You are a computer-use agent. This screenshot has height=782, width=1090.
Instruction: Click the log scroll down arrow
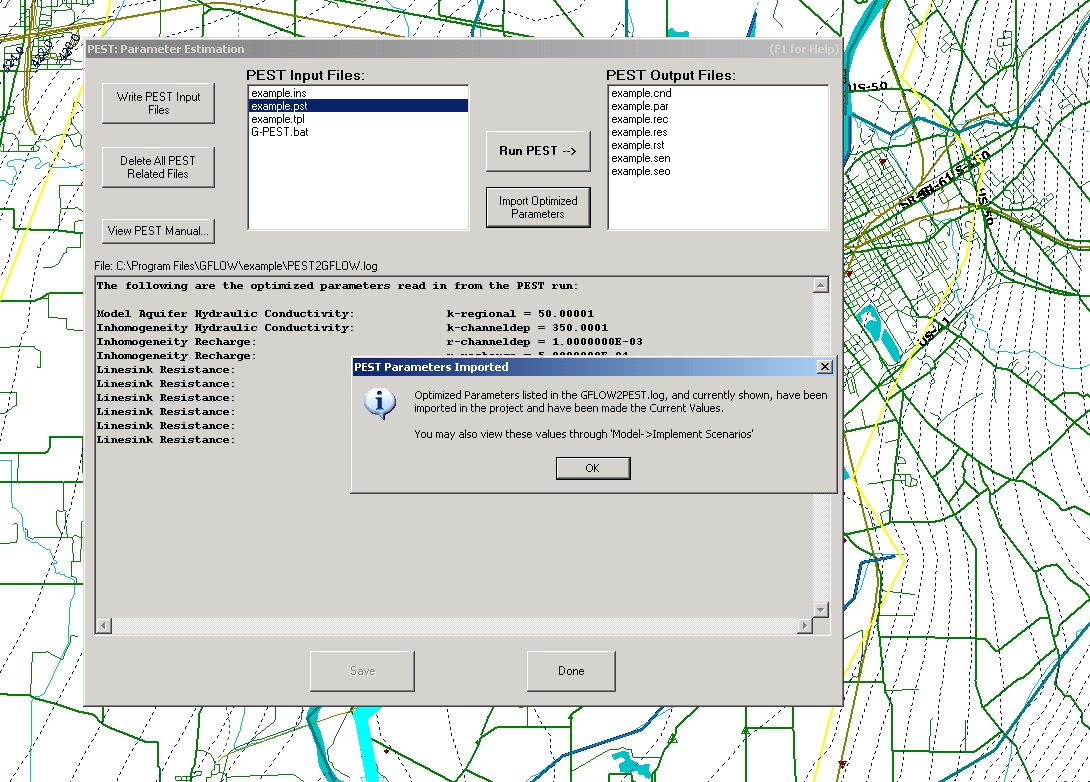(x=821, y=610)
